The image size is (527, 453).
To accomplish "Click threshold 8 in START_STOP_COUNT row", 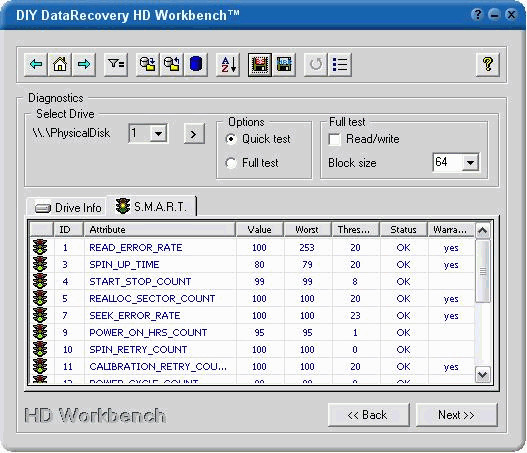I will [x=355, y=282].
